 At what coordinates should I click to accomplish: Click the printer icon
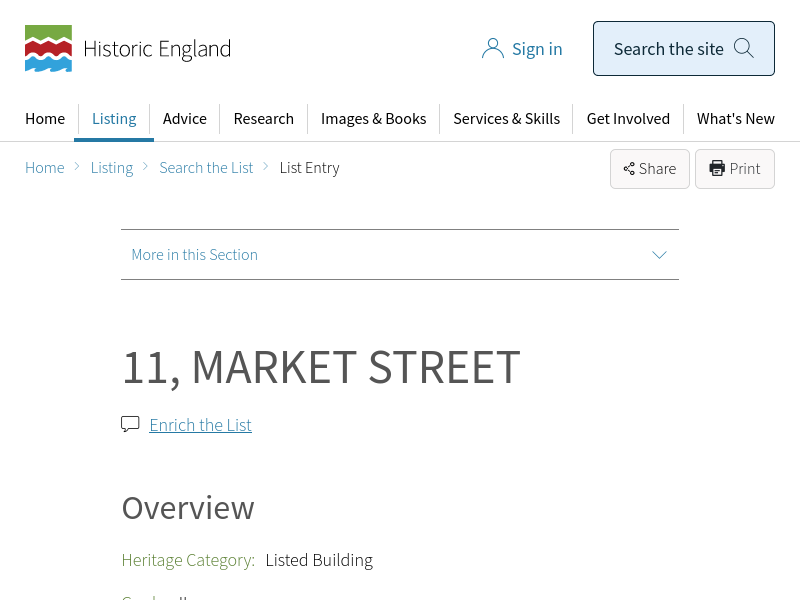(717, 168)
